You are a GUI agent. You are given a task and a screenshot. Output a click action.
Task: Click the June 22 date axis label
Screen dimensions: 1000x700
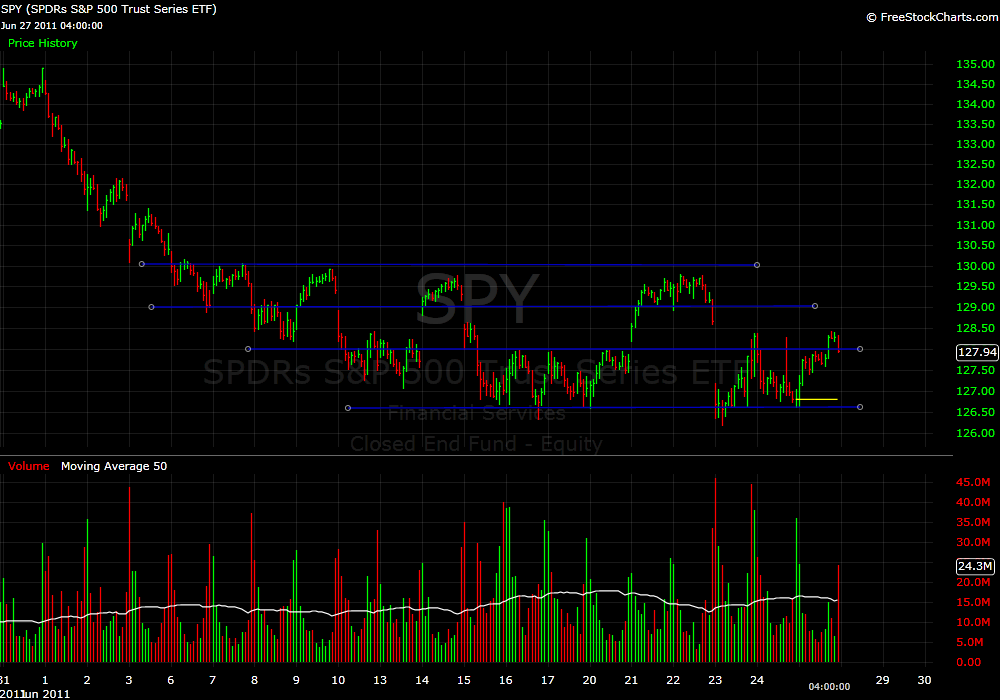[x=673, y=680]
